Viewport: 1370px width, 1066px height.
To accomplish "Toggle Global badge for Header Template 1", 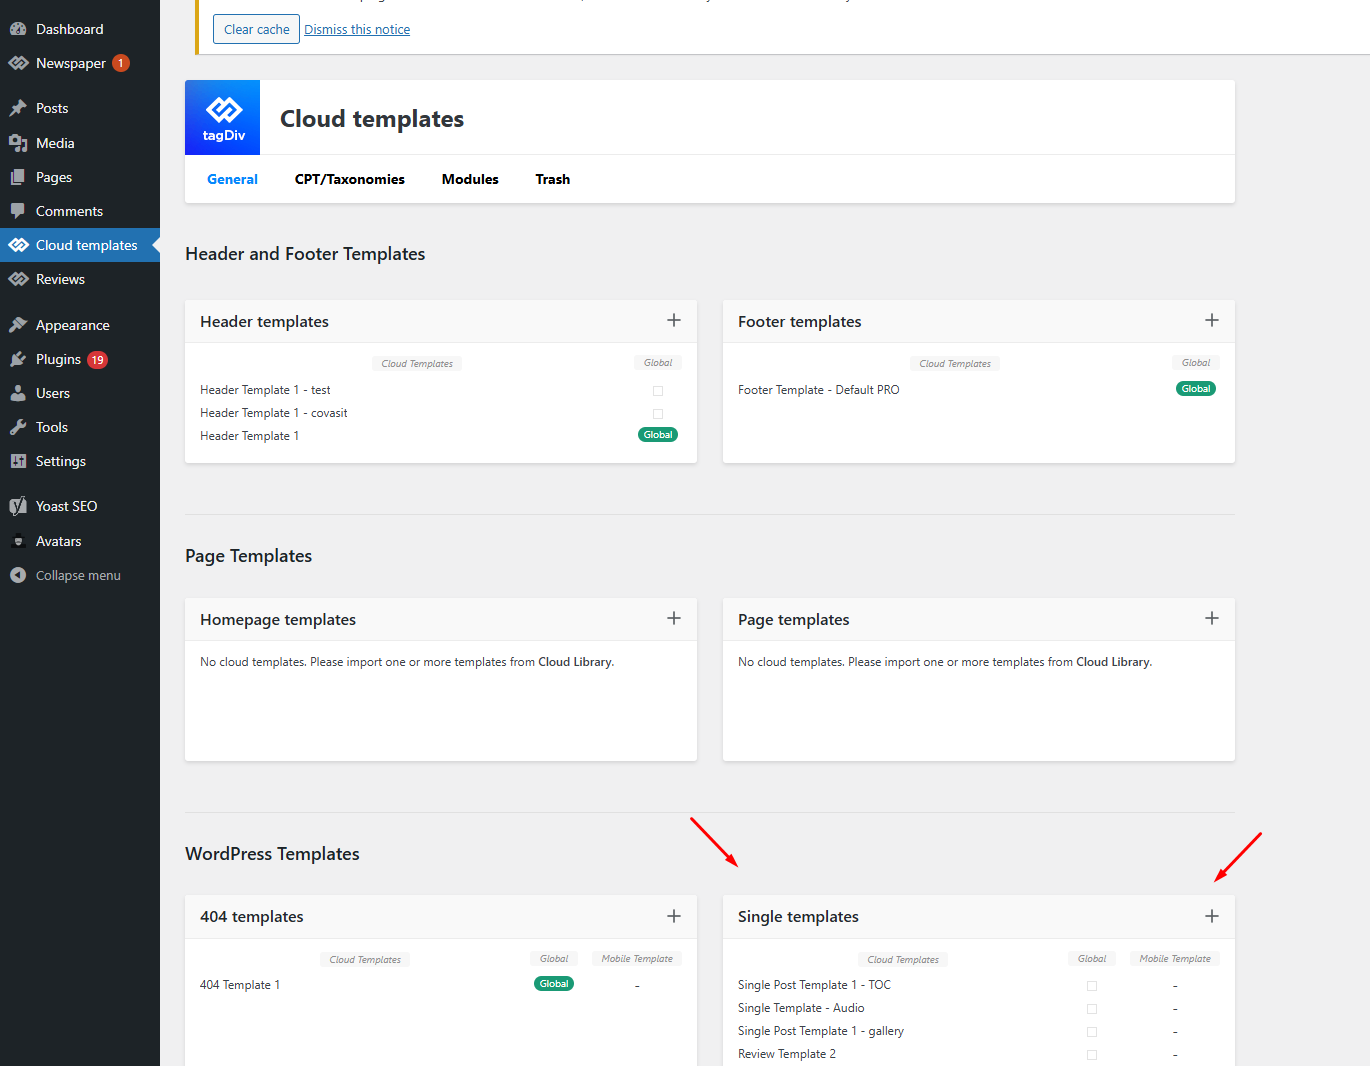I will 658,435.
